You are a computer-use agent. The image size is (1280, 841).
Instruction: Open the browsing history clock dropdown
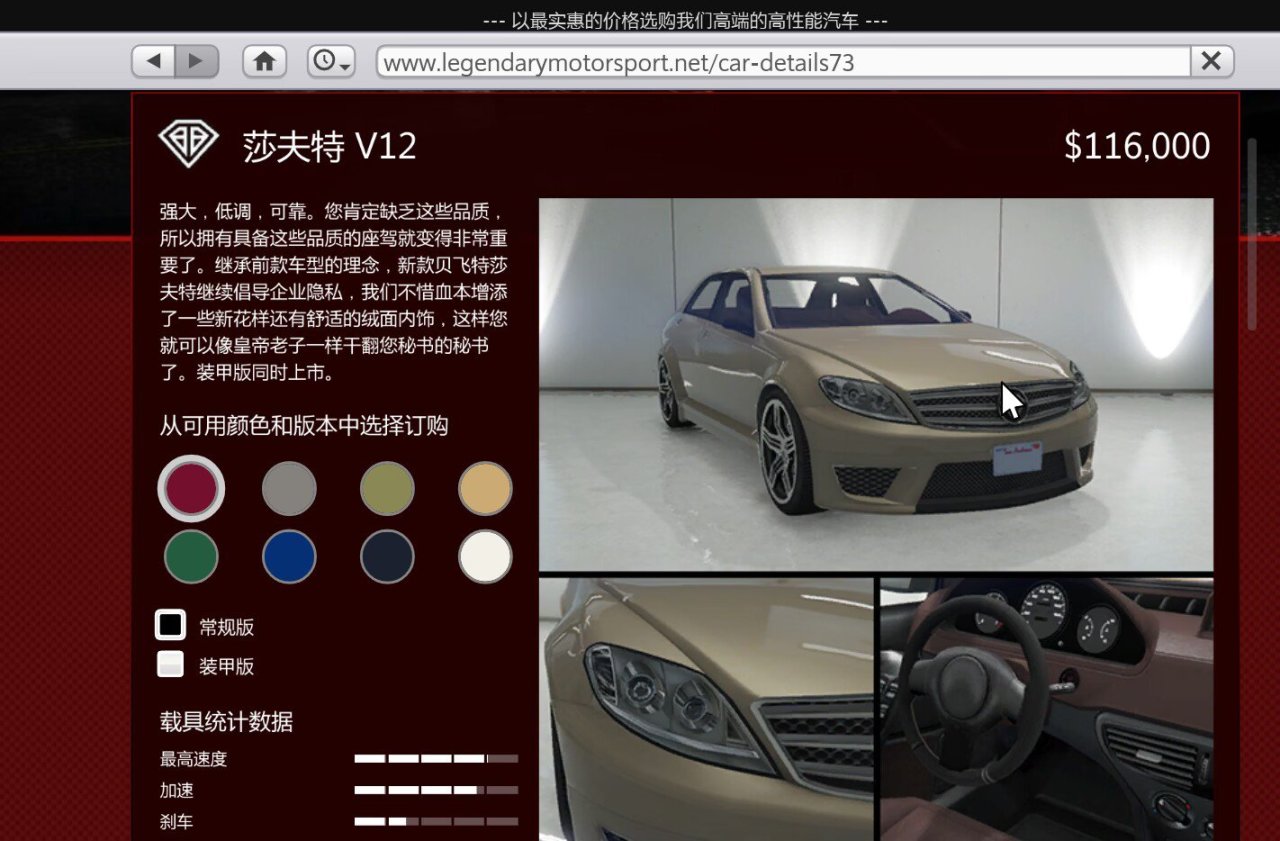[x=332, y=62]
